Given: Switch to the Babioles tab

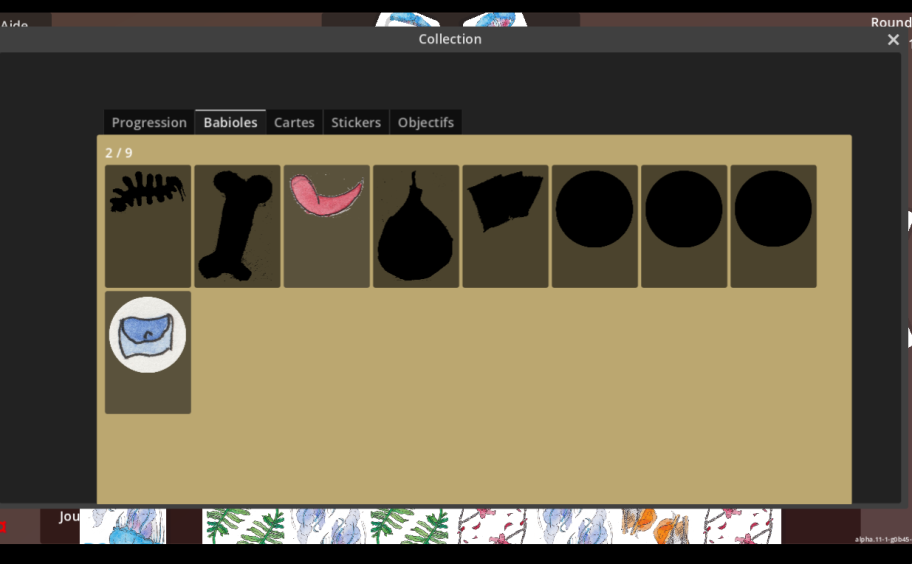Looking at the screenshot, I should pyautogui.click(x=230, y=122).
